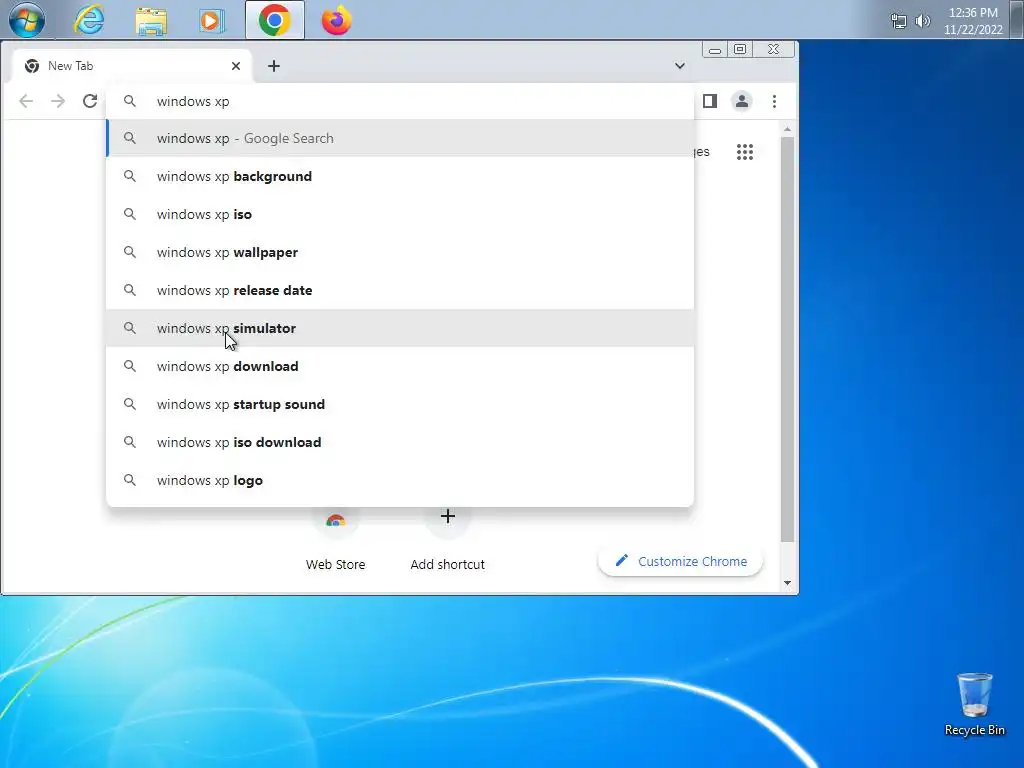Open the Google apps grid
The width and height of the screenshot is (1024, 768).
(745, 152)
